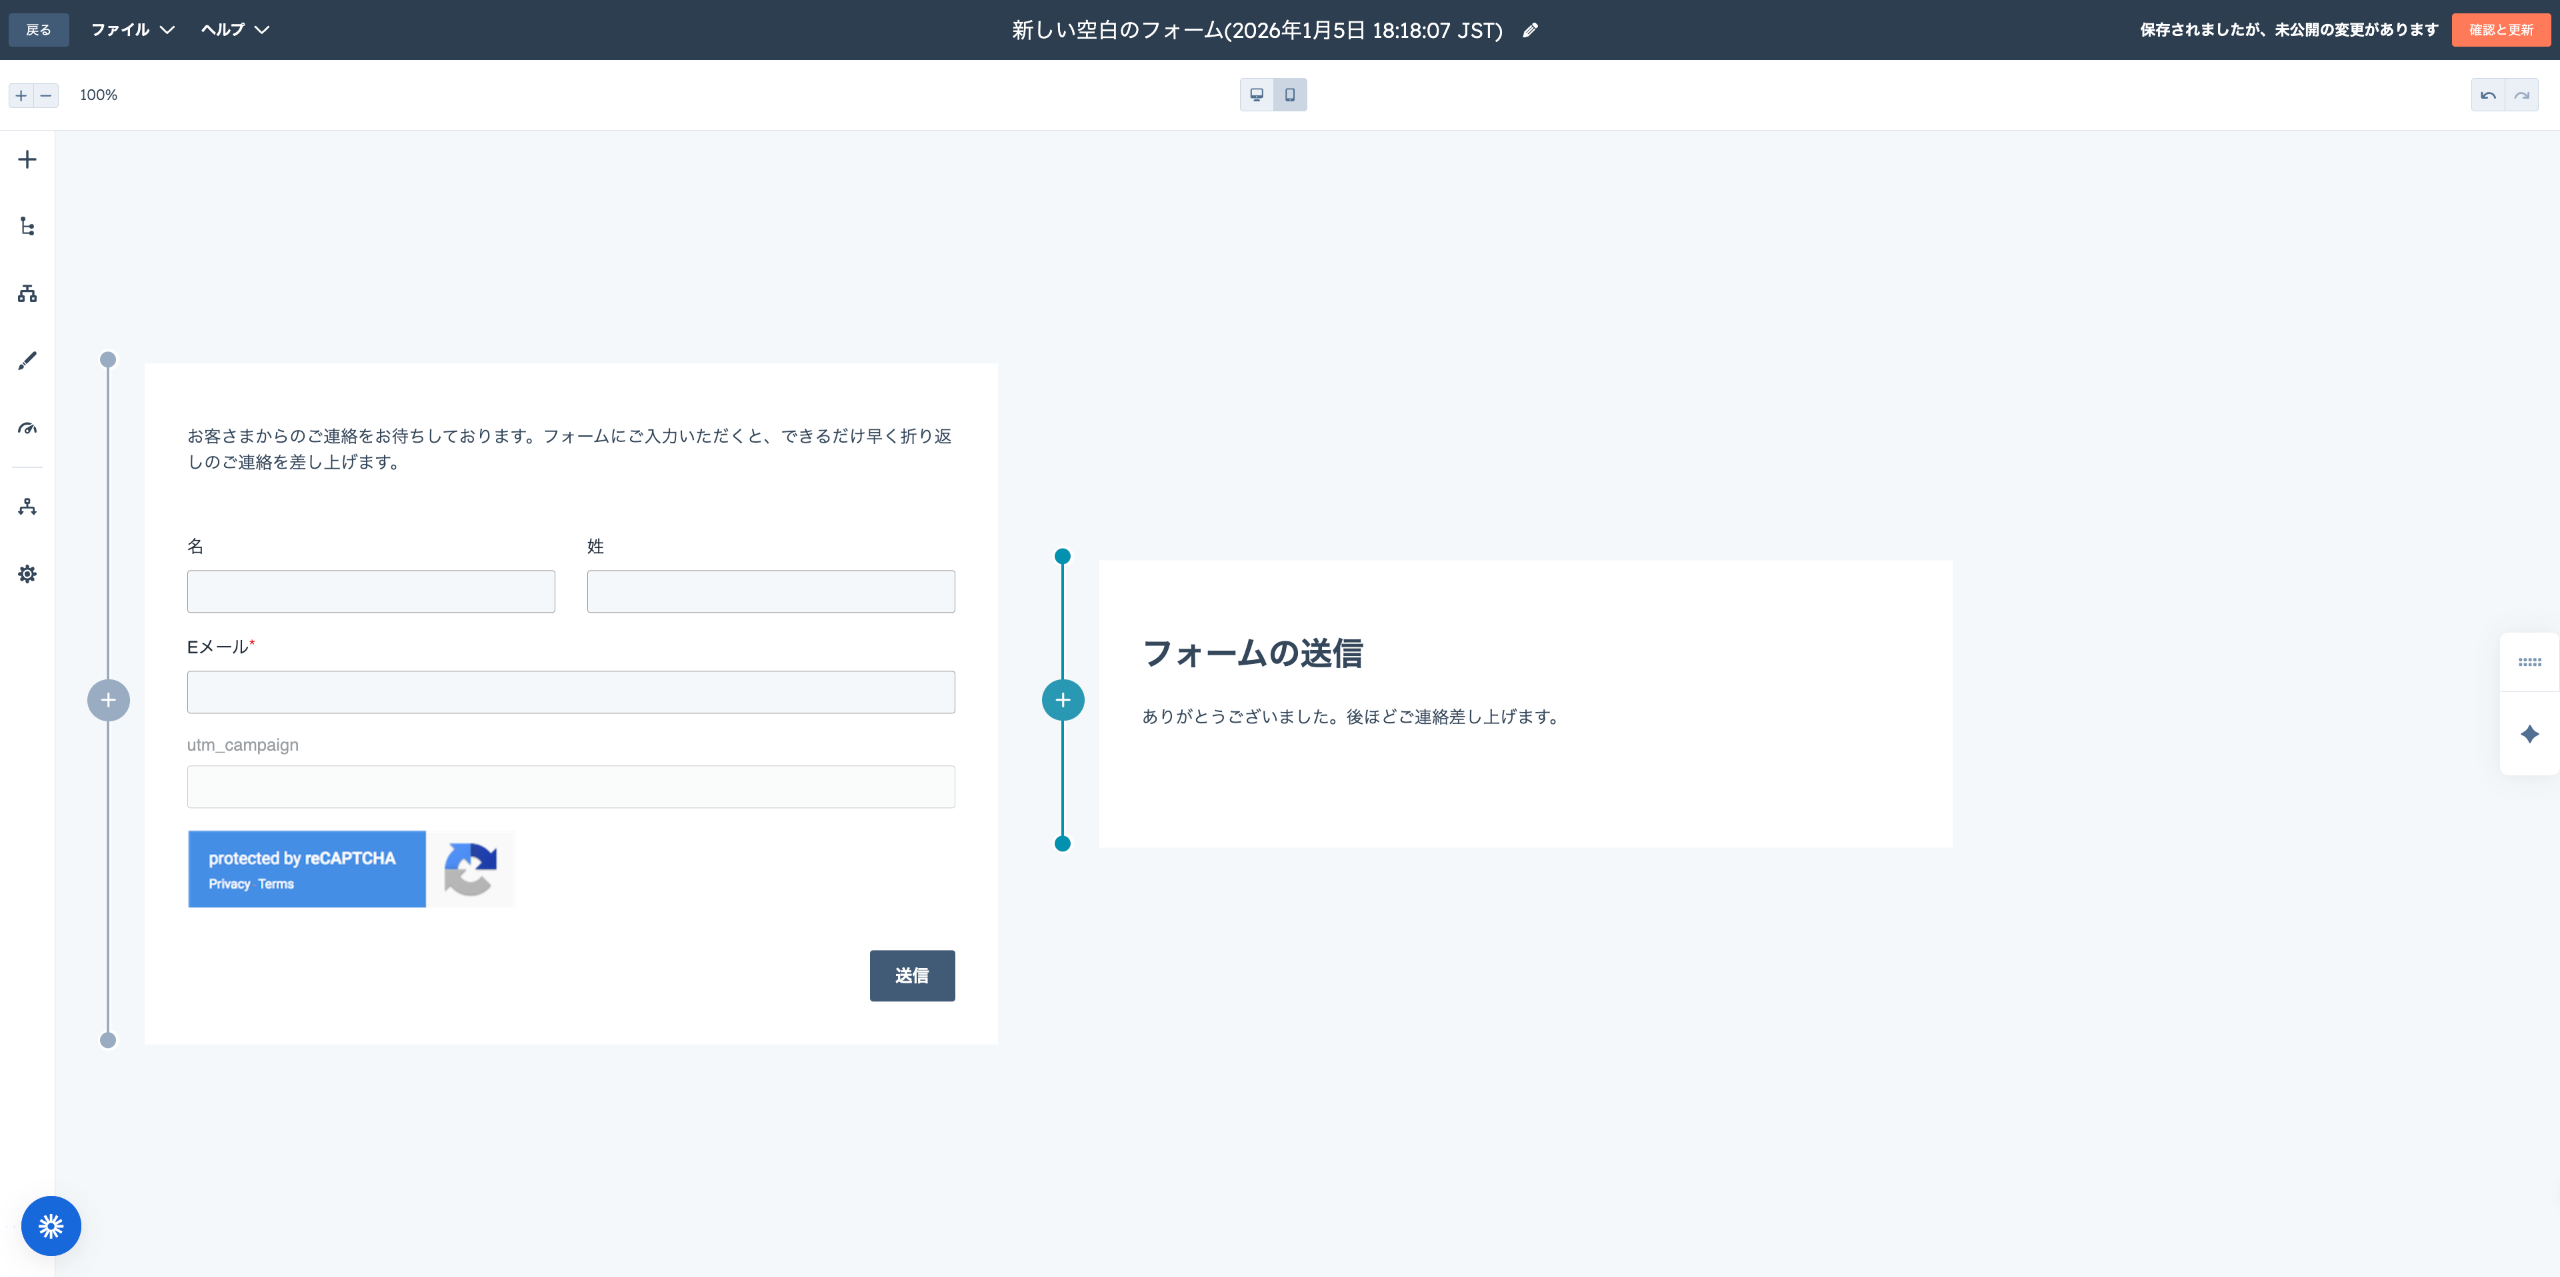Click the Eメール input field
The width and height of the screenshot is (2560, 1277).
pyautogui.click(x=570, y=692)
